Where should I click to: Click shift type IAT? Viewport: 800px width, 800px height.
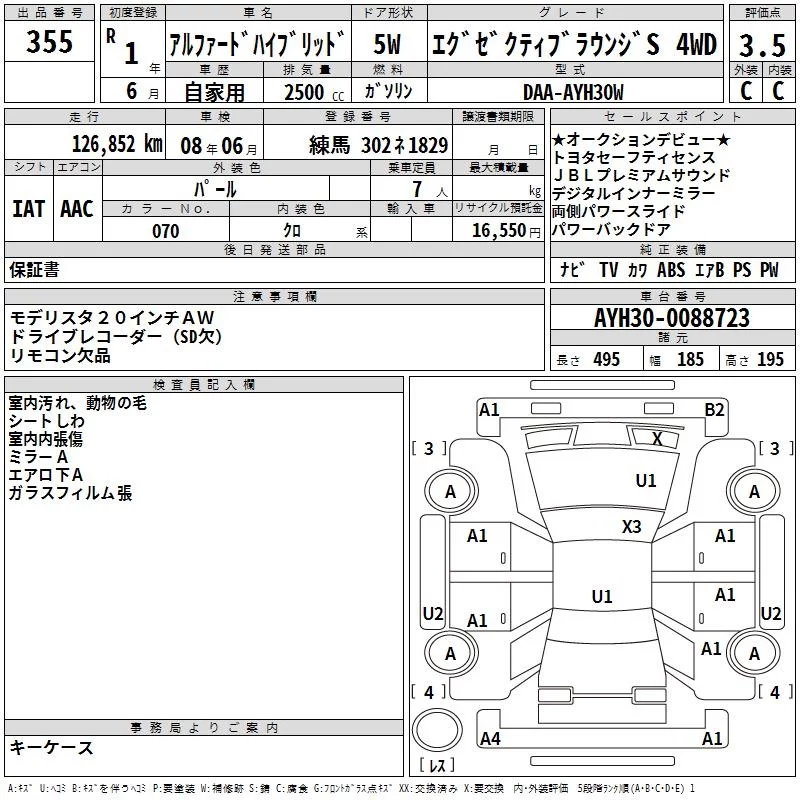pos(28,209)
